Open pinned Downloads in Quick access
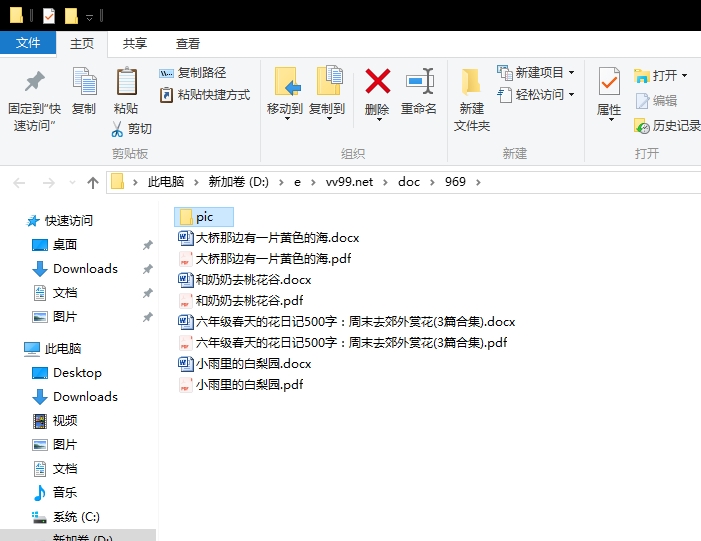The image size is (701, 541). pyautogui.click(x=75, y=269)
